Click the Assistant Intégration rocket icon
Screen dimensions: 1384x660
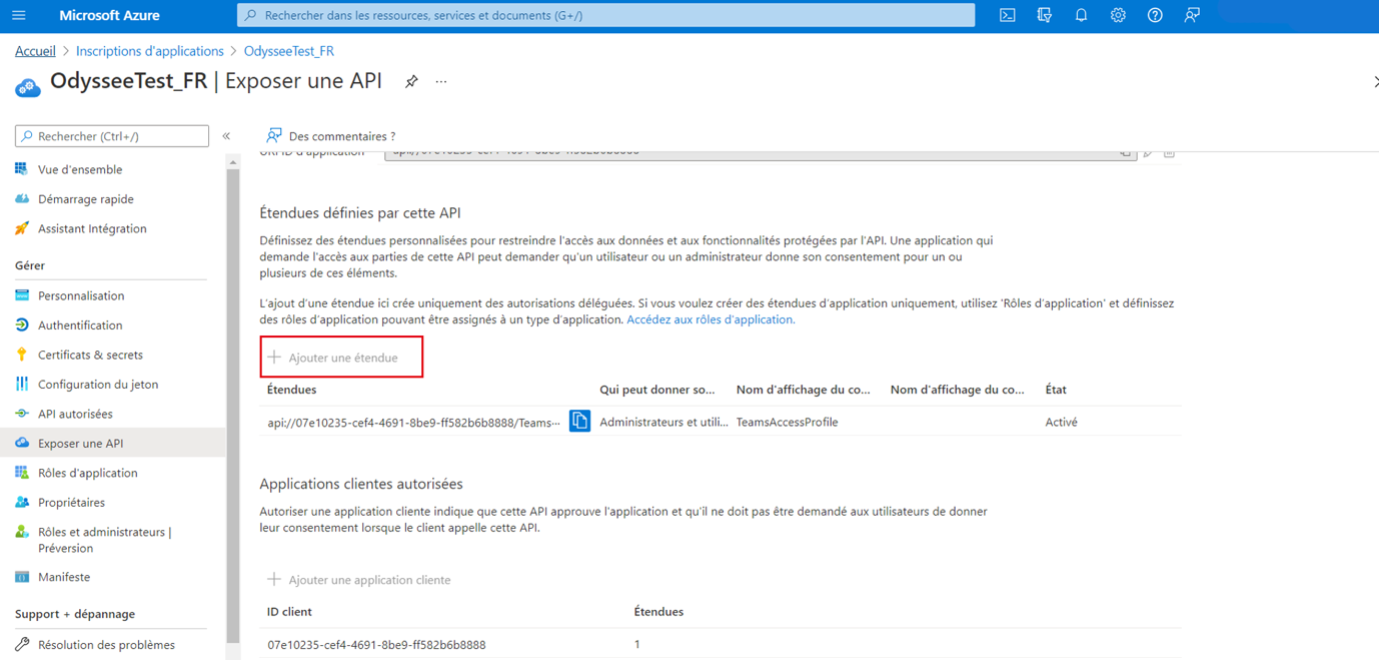[x=22, y=228]
